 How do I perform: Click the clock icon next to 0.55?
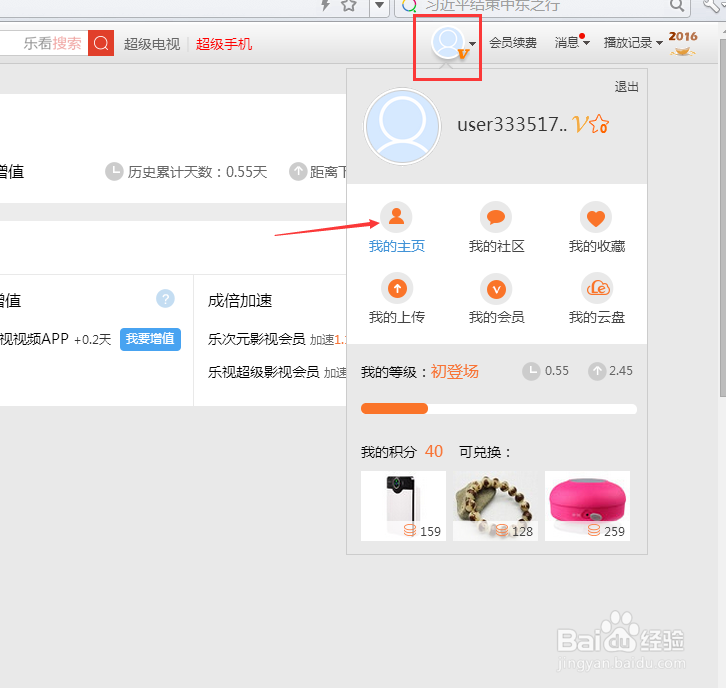coord(531,371)
